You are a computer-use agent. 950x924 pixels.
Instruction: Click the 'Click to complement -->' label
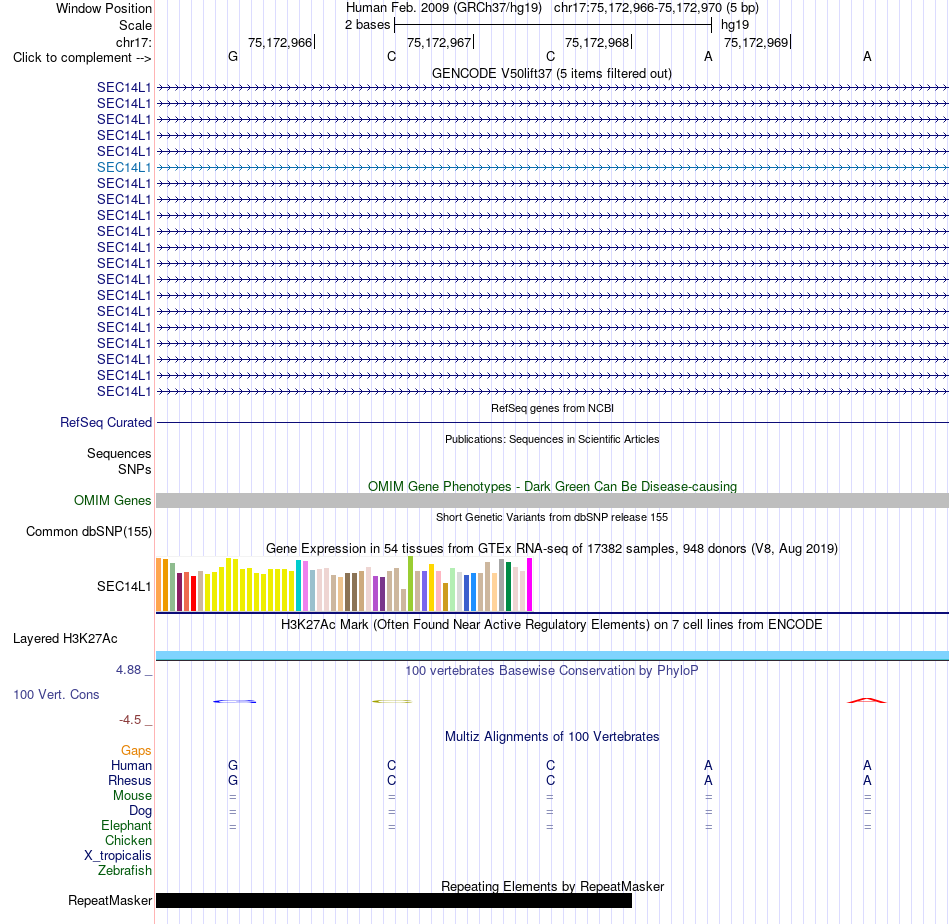click(82, 58)
